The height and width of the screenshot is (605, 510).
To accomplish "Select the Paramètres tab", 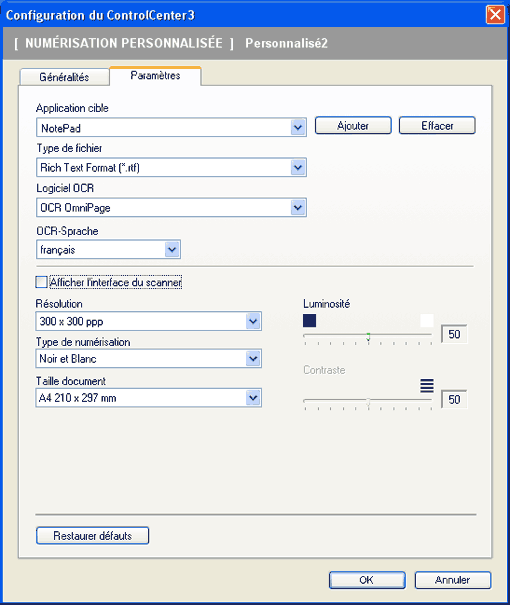I will pyautogui.click(x=155, y=76).
